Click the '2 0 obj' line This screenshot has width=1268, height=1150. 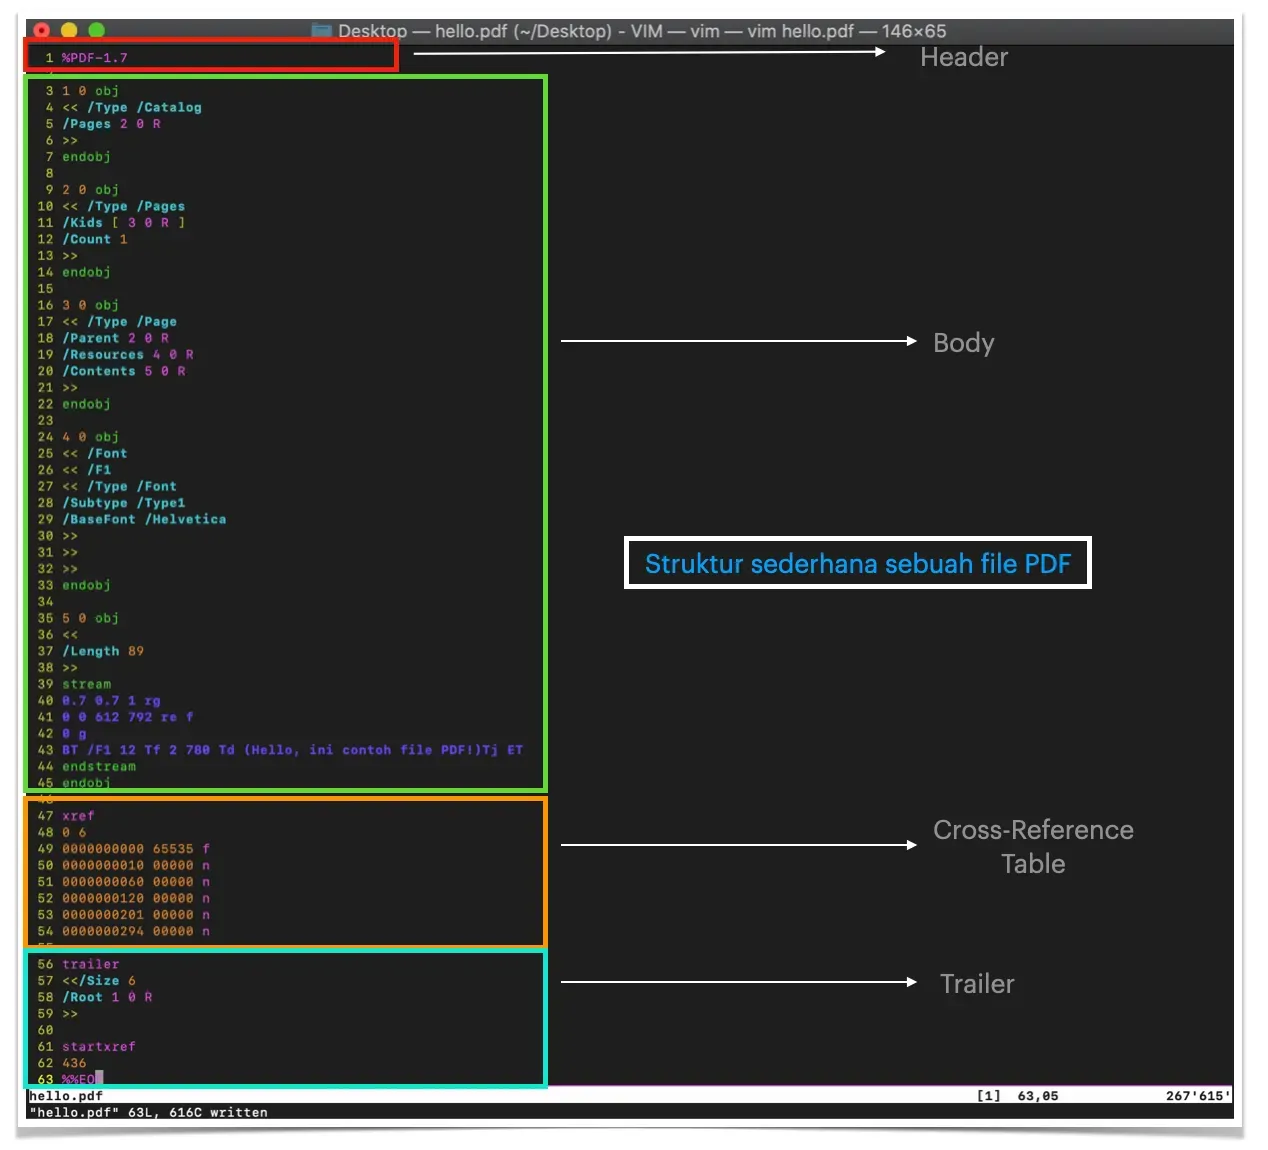[90, 190]
